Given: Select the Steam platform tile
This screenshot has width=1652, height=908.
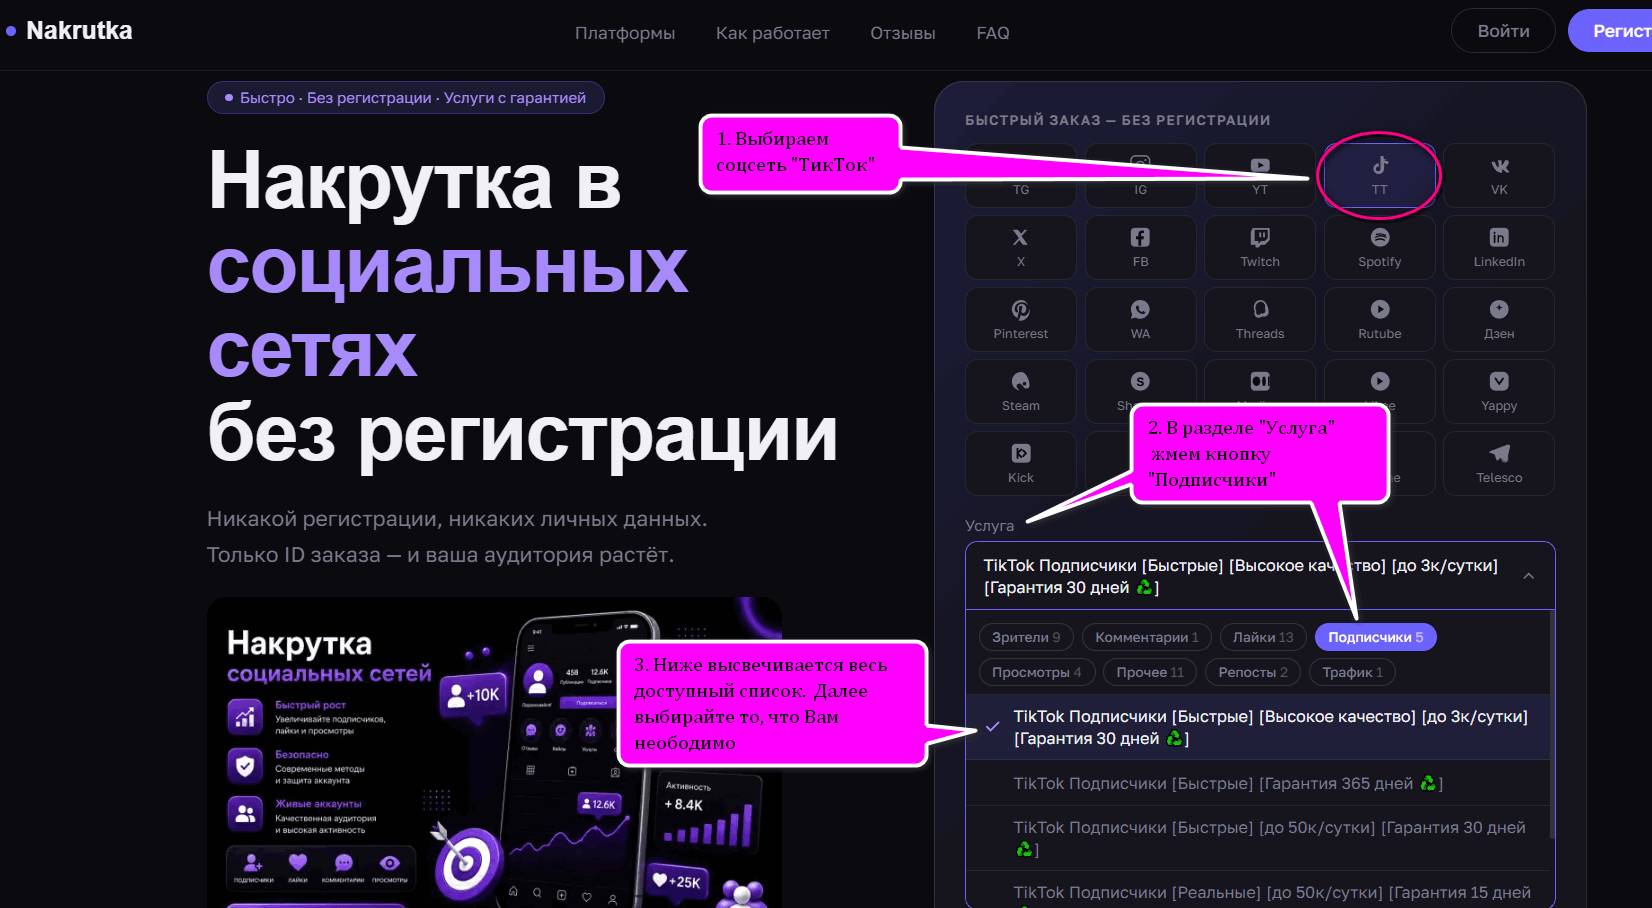Looking at the screenshot, I should coord(1021,391).
